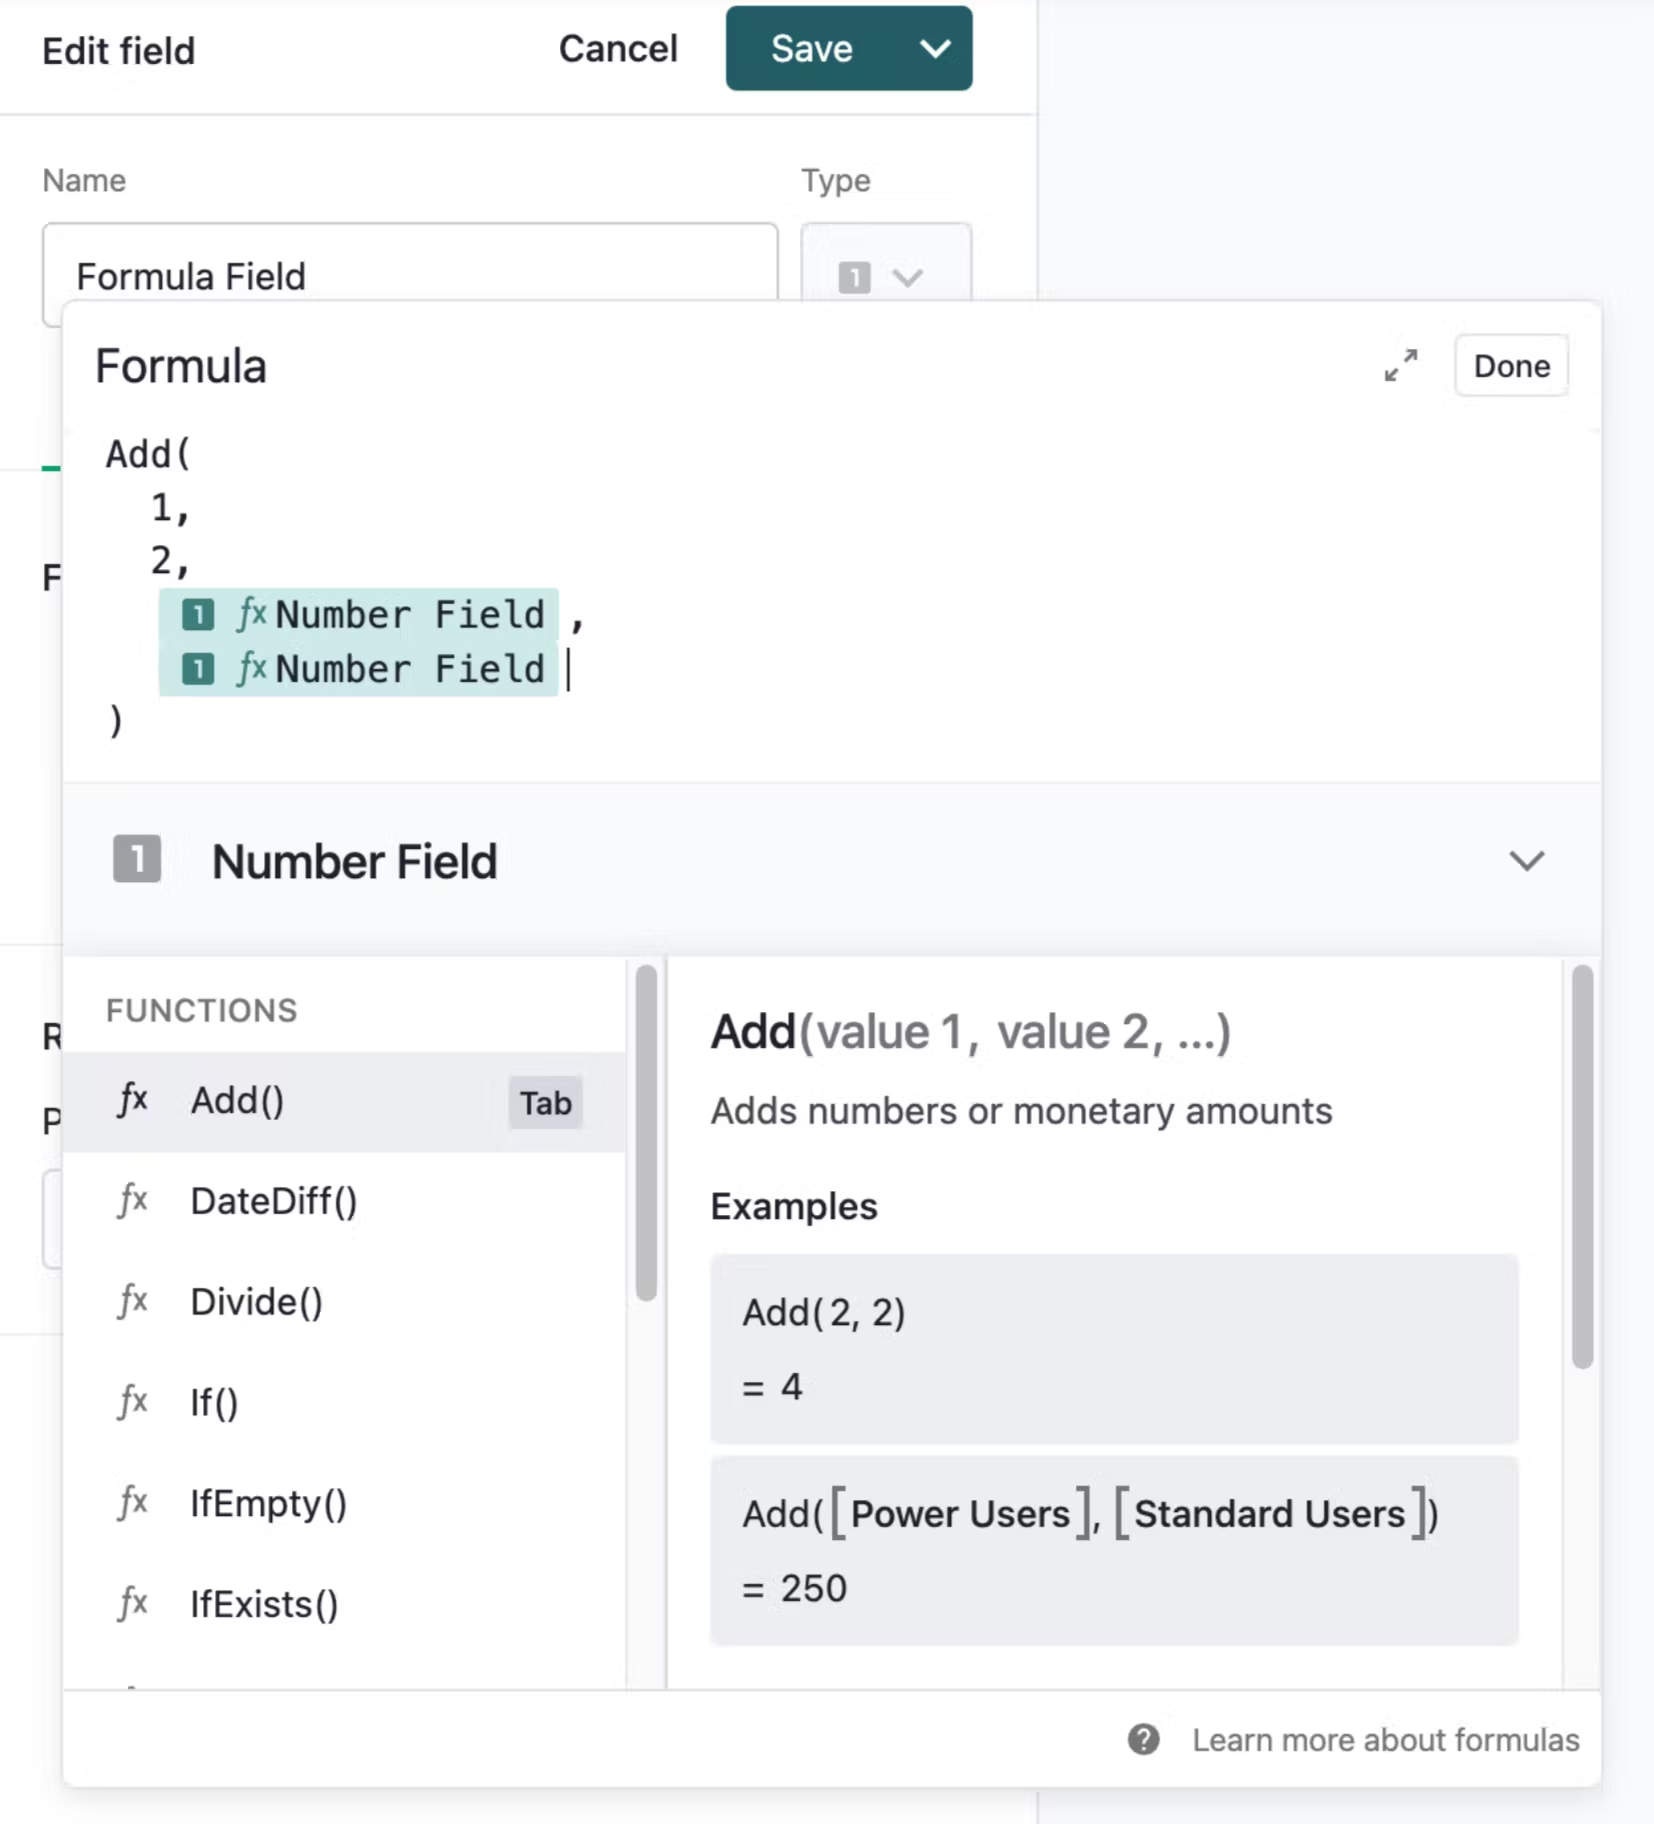This screenshot has height=1824, width=1654.
Task: Open the Save options dropdown arrow
Action: pos(934,49)
